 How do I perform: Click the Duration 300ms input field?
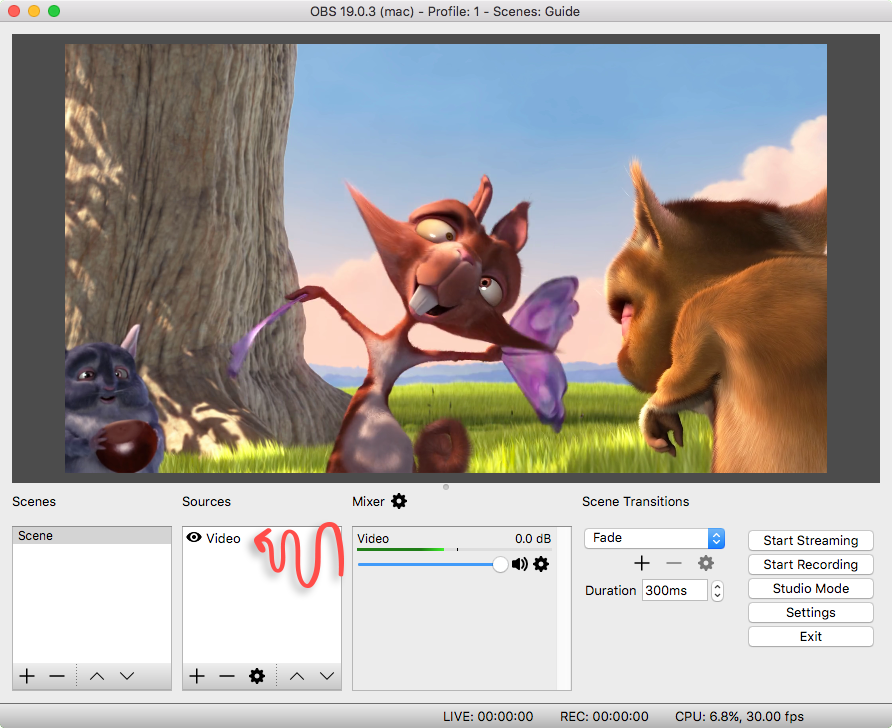click(x=675, y=590)
